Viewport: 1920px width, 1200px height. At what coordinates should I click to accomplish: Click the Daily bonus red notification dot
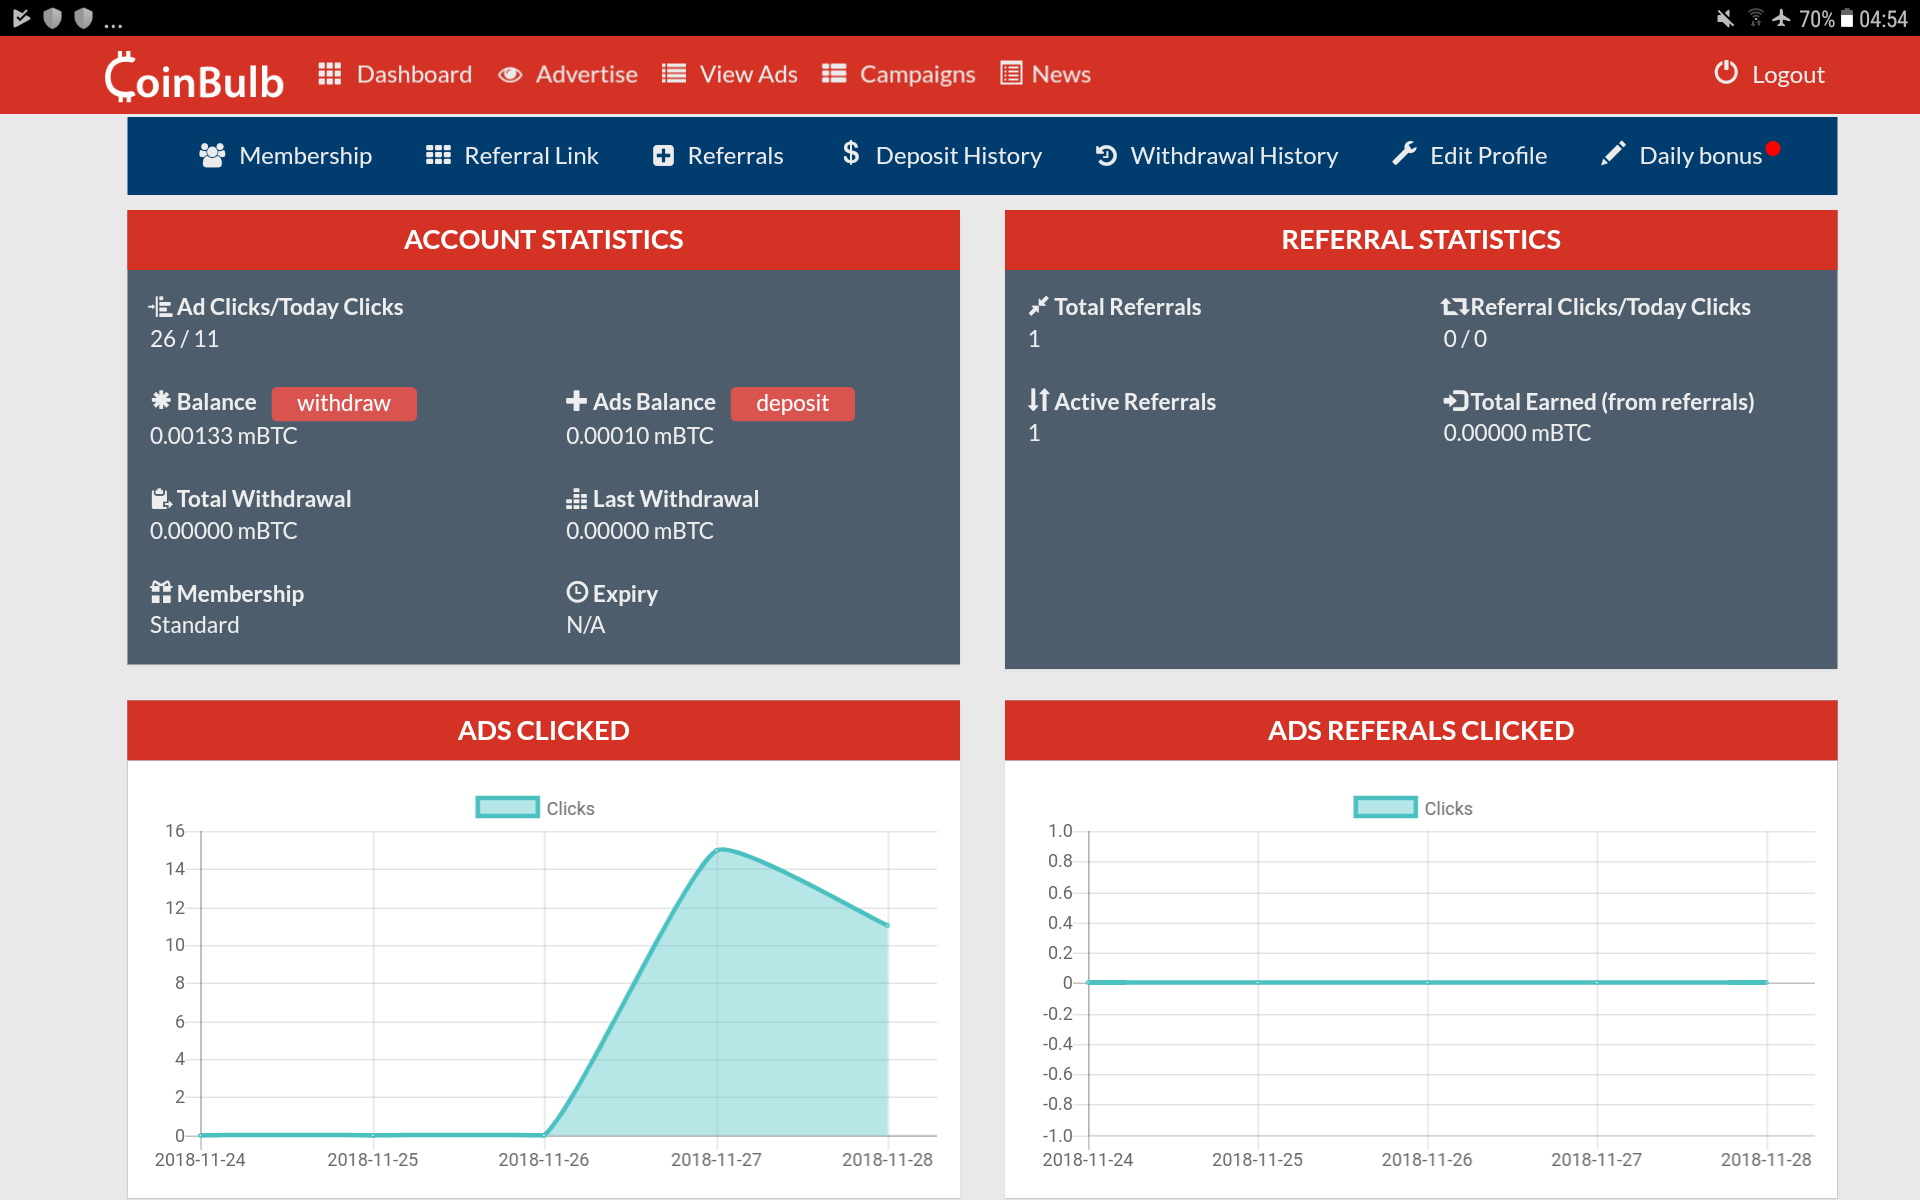click(x=1773, y=149)
